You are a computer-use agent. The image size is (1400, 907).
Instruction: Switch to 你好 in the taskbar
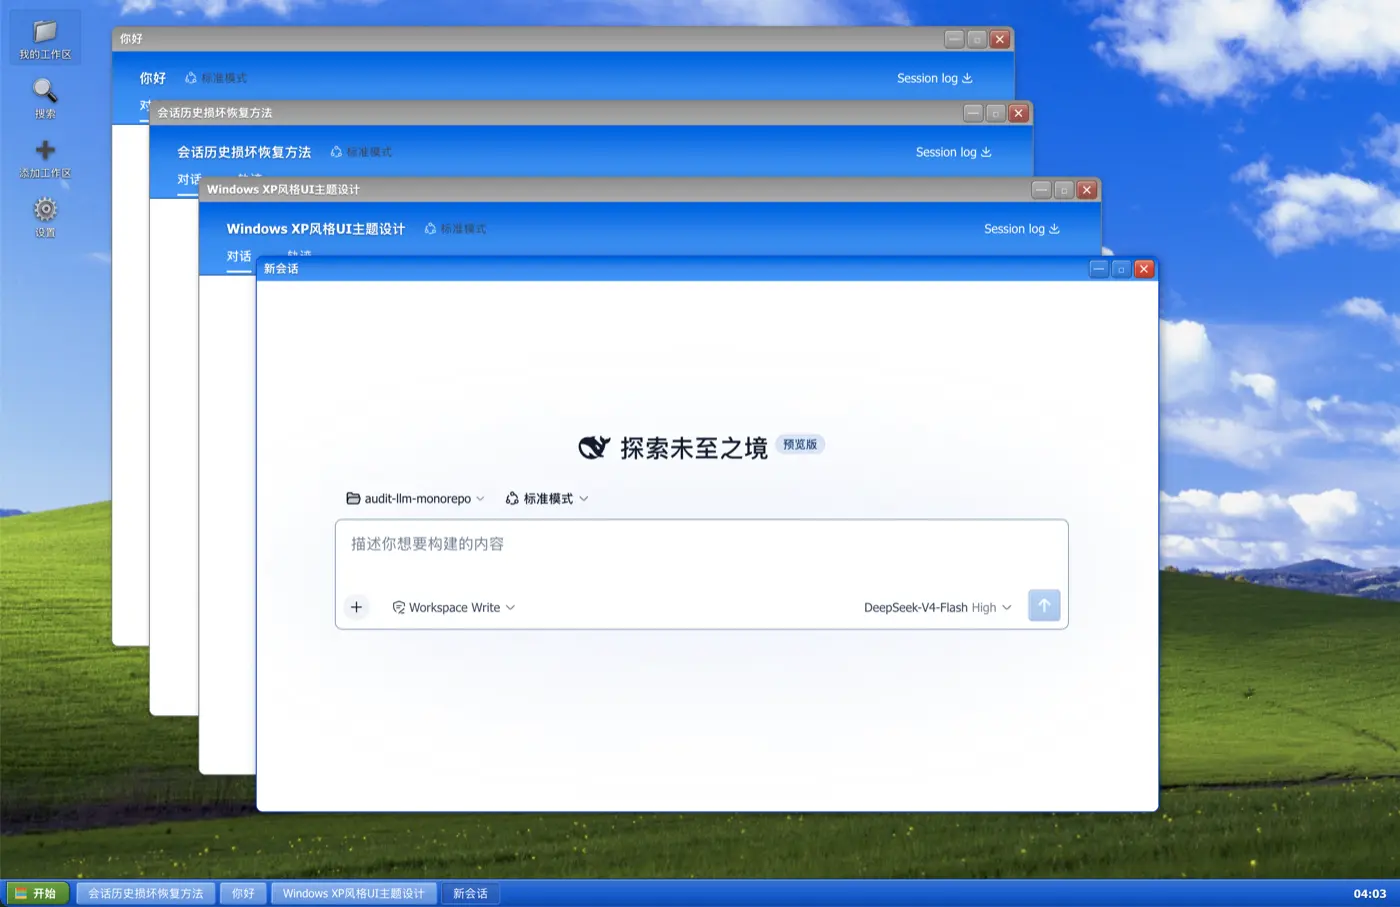[243, 893]
